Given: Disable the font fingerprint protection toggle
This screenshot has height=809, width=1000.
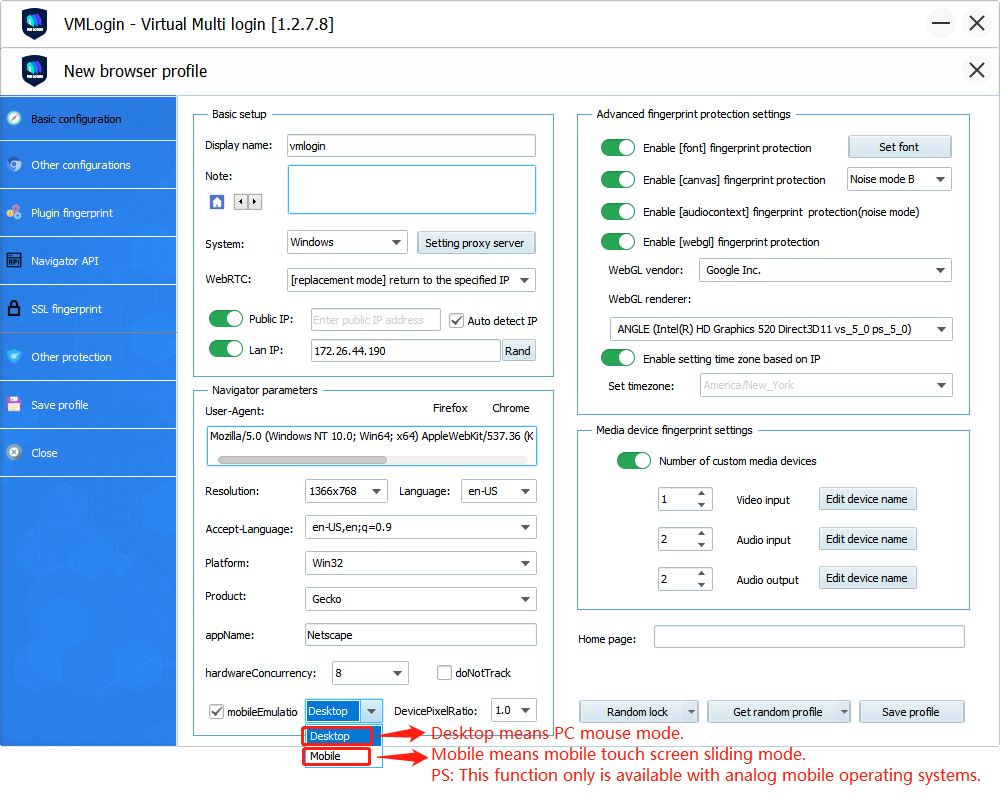Looking at the screenshot, I should coord(618,148).
